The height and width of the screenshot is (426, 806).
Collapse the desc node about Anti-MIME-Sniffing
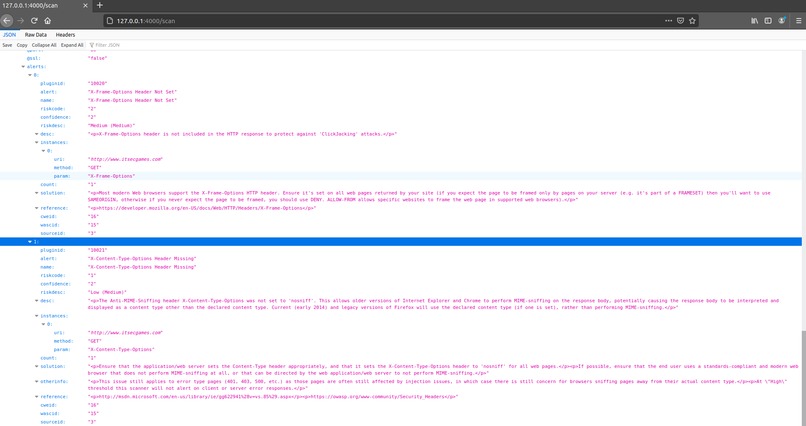click(x=36, y=301)
